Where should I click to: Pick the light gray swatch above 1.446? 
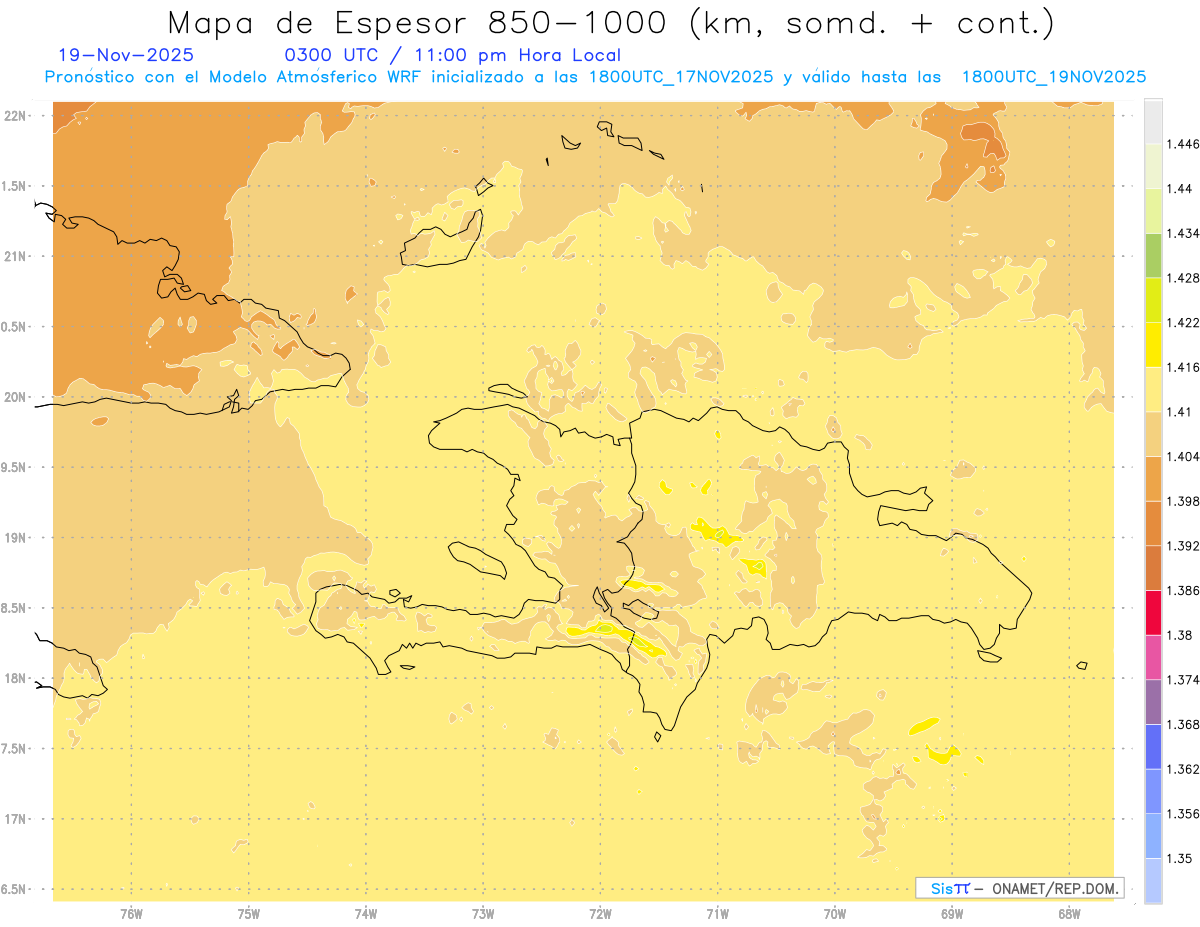1153,121
